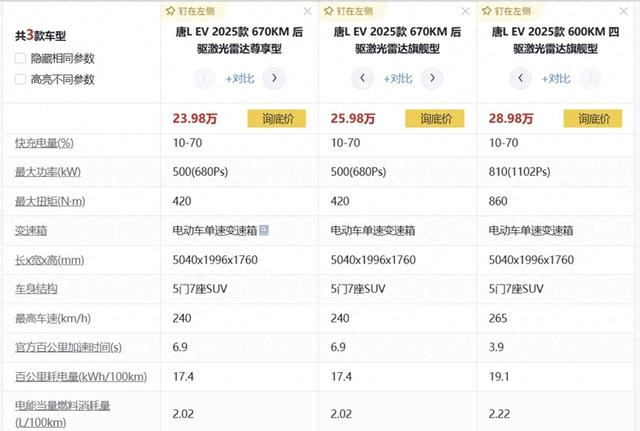Move the 670KM 旗舰型 column right with arrow
This screenshot has width=640, height=431.
click(432, 78)
